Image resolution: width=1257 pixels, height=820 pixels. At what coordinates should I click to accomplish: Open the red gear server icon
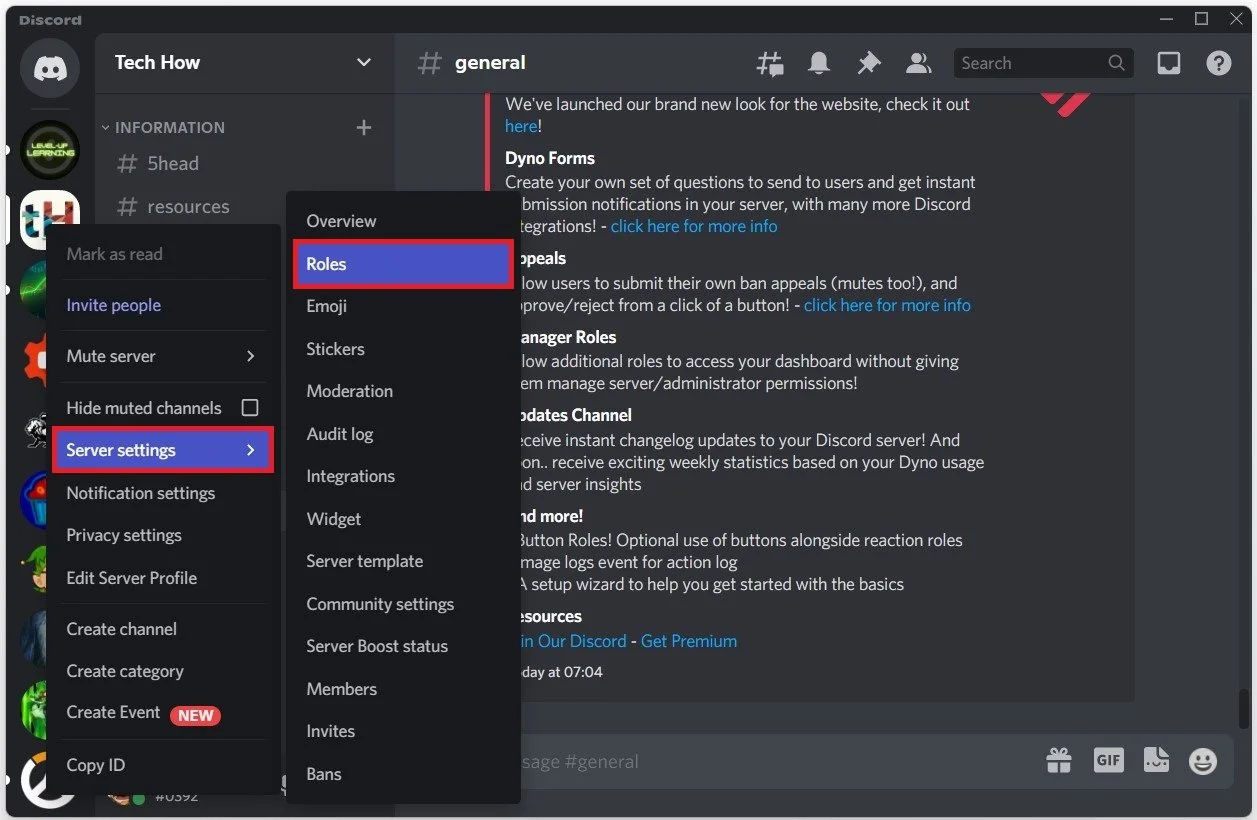coord(36,360)
